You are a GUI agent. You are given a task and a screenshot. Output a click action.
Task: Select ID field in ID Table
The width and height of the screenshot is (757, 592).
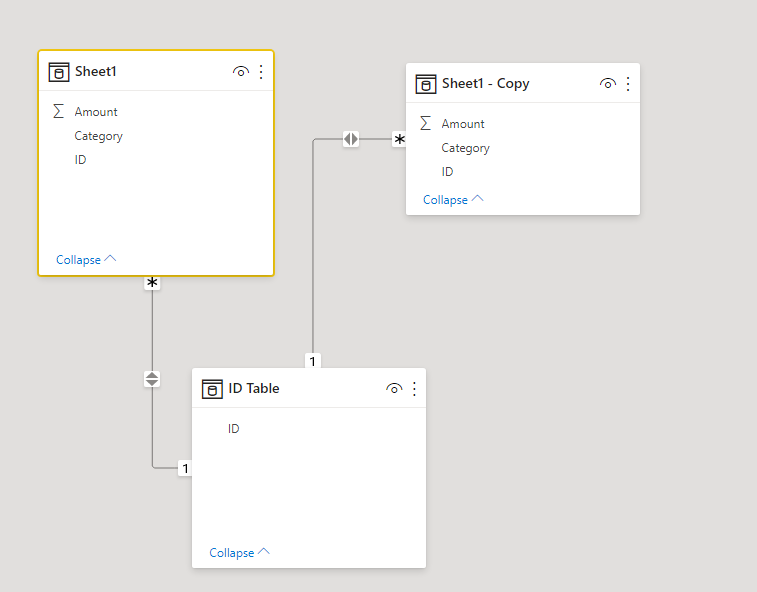click(234, 429)
